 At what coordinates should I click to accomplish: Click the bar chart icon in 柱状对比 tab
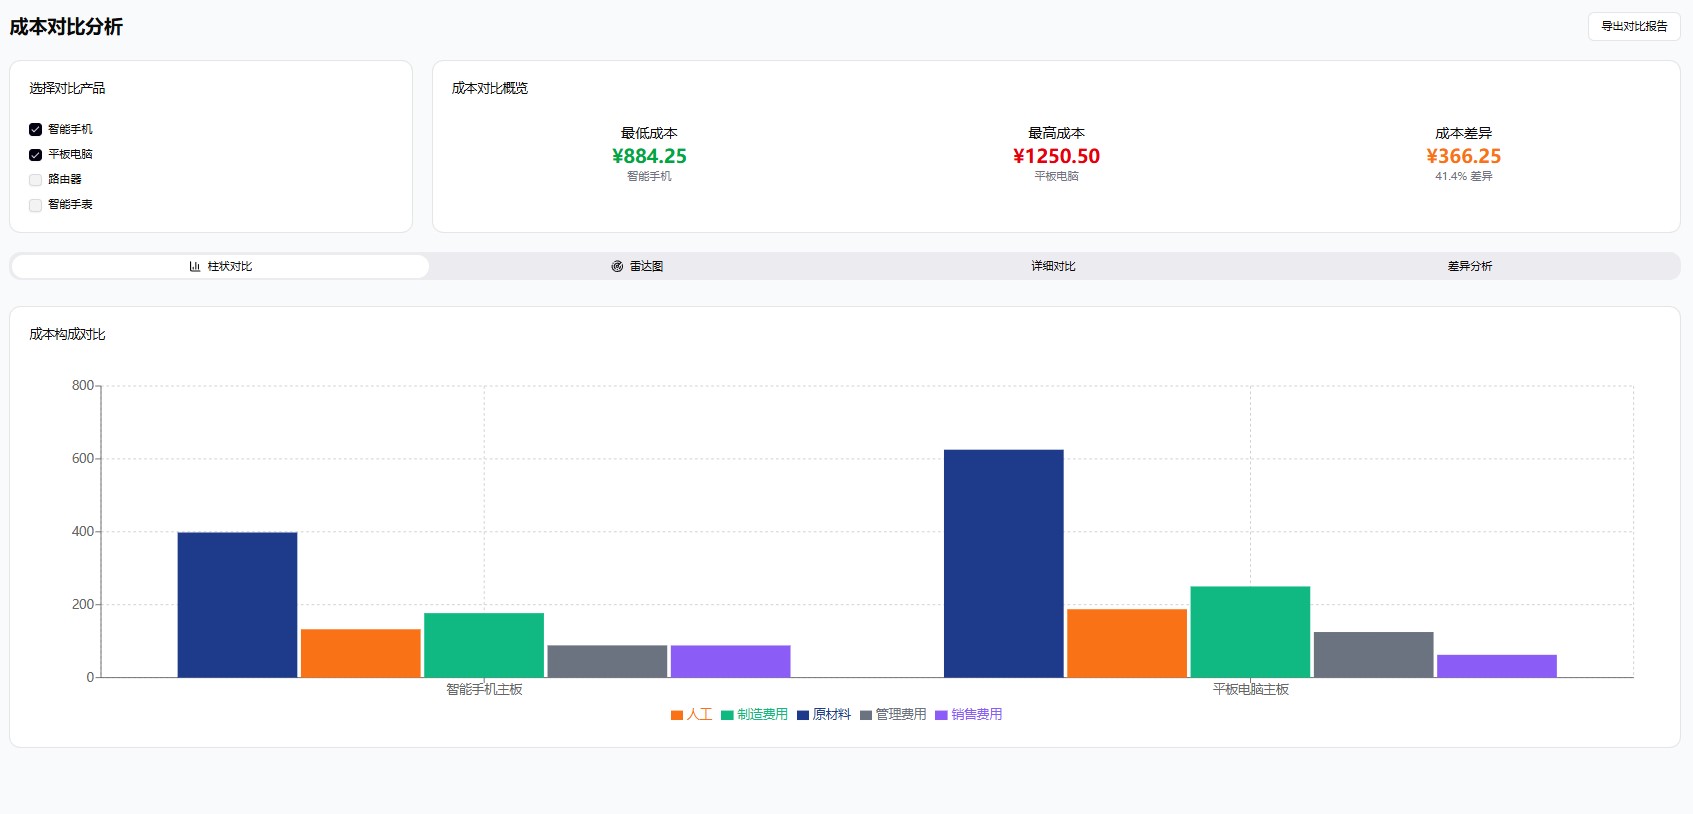(195, 266)
